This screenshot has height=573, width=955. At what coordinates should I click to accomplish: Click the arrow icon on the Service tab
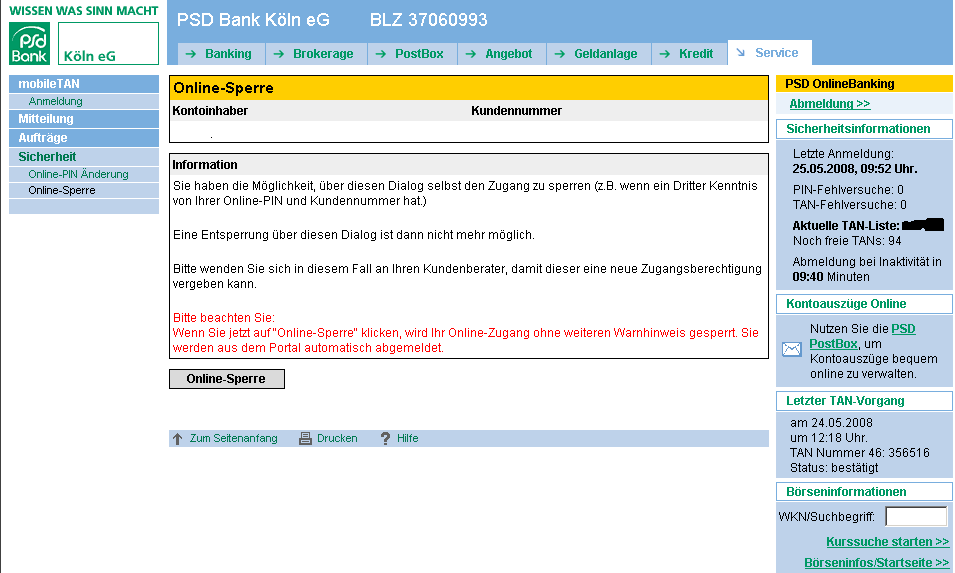click(x=741, y=52)
